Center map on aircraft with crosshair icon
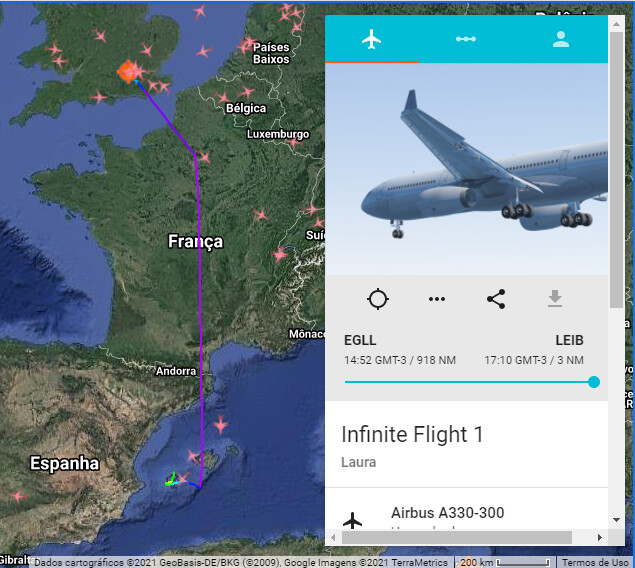Screen dimensions: 635x568 [378, 299]
